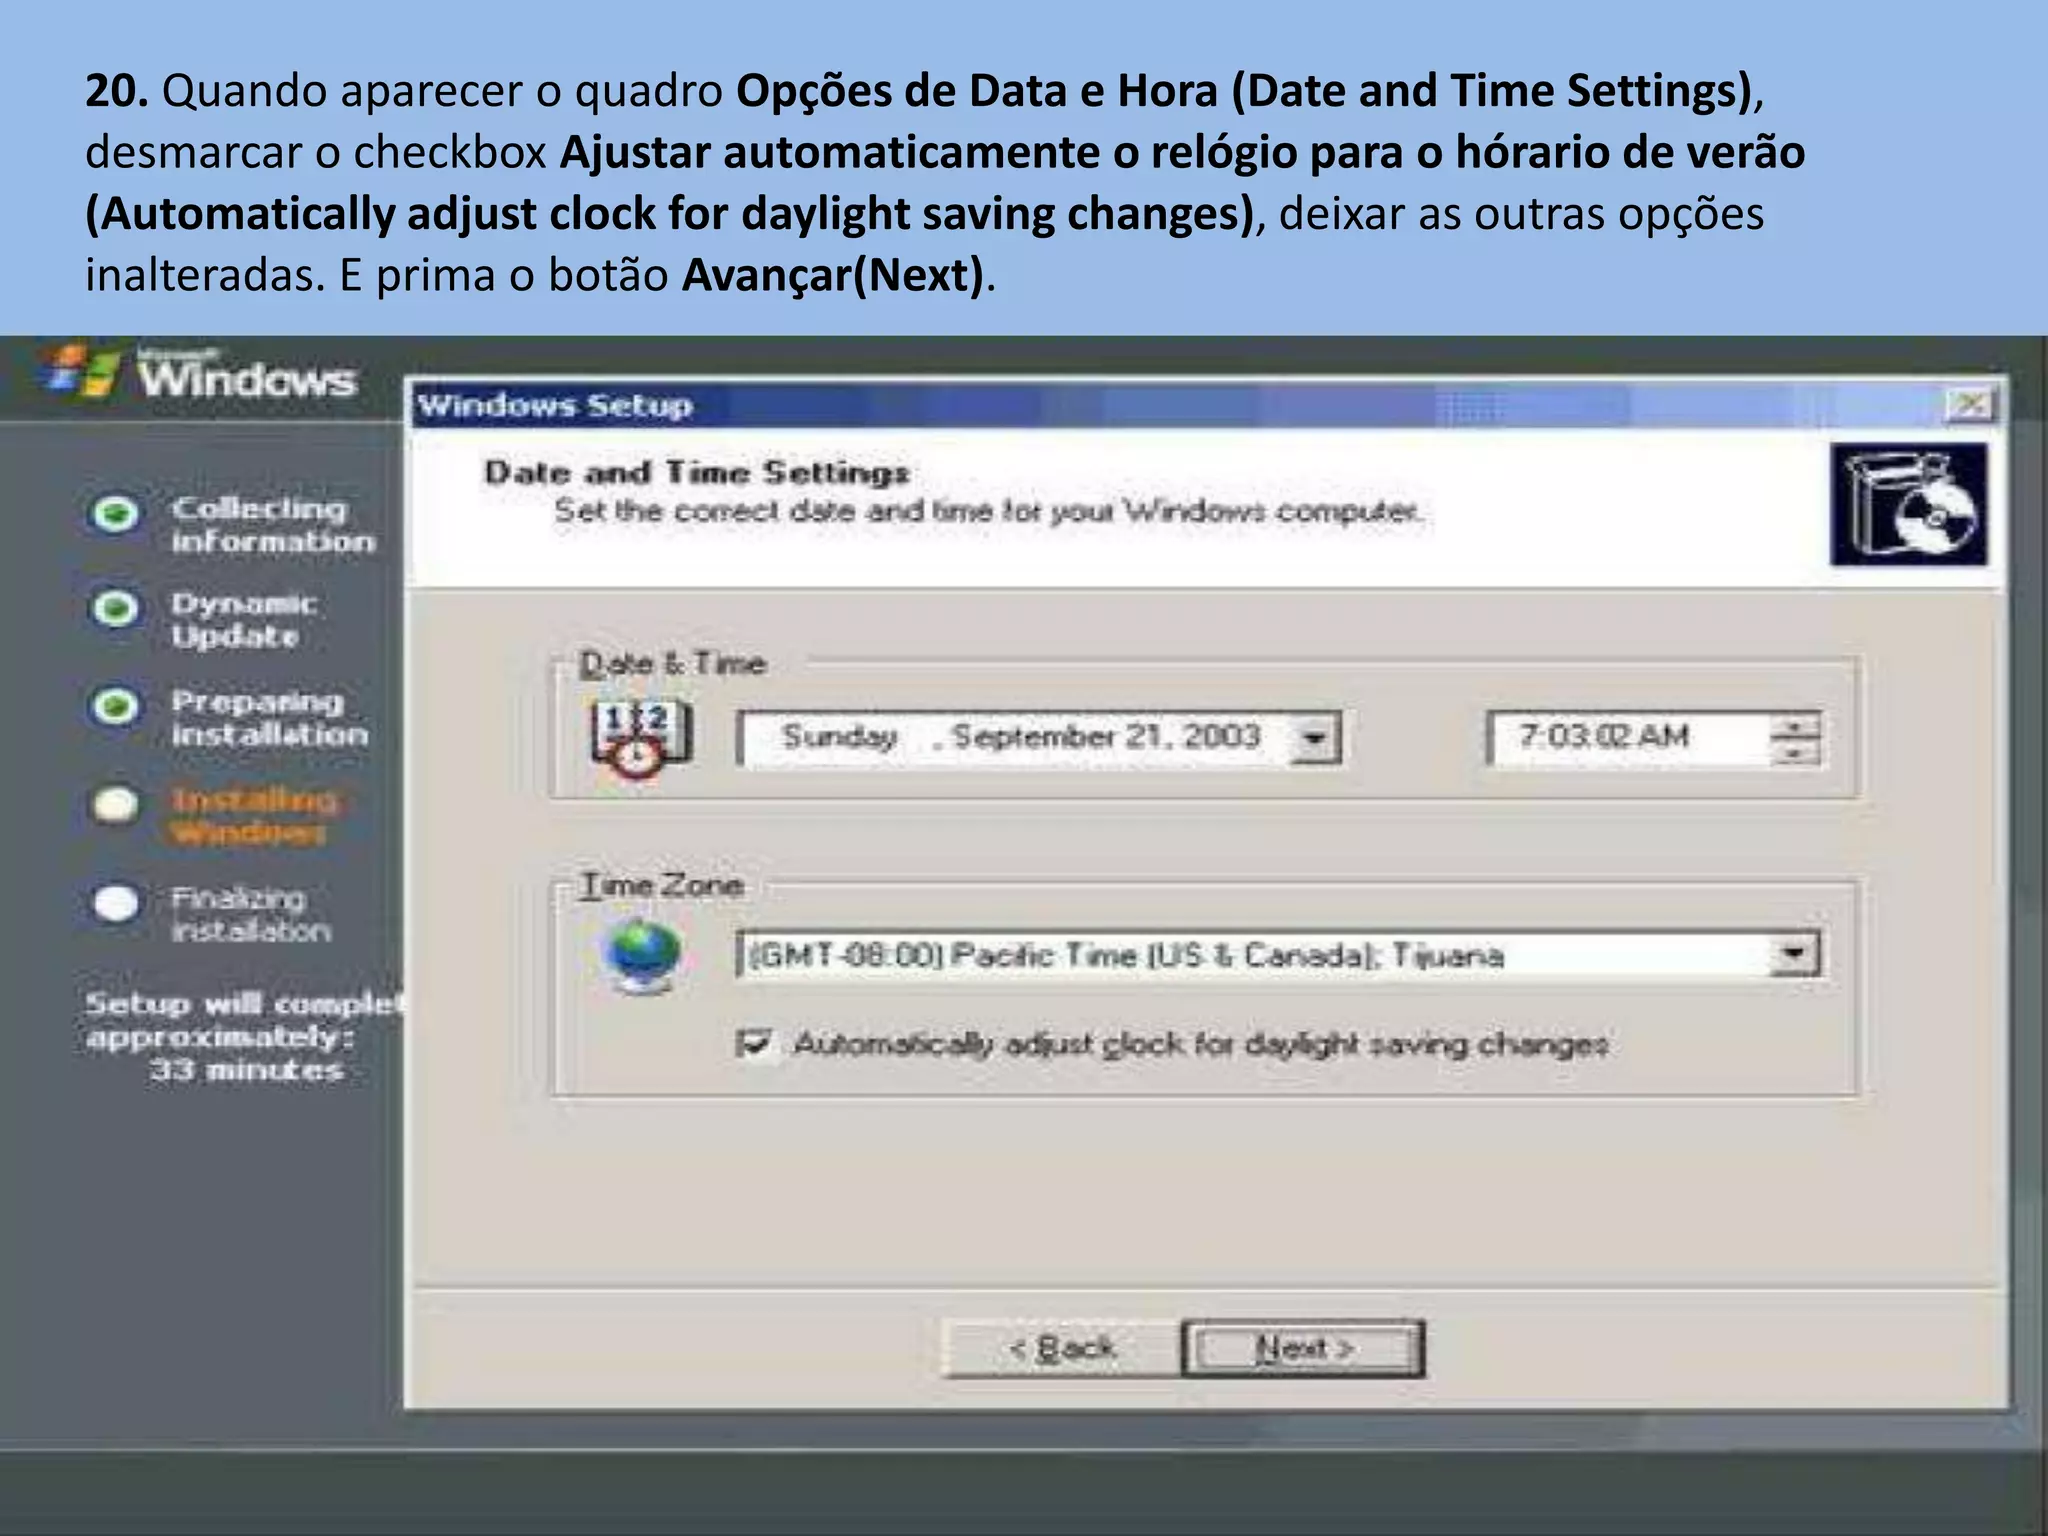Click the time field 7:03:02 AM
The width and height of the screenshot is (2048, 1536).
pos(1630,738)
